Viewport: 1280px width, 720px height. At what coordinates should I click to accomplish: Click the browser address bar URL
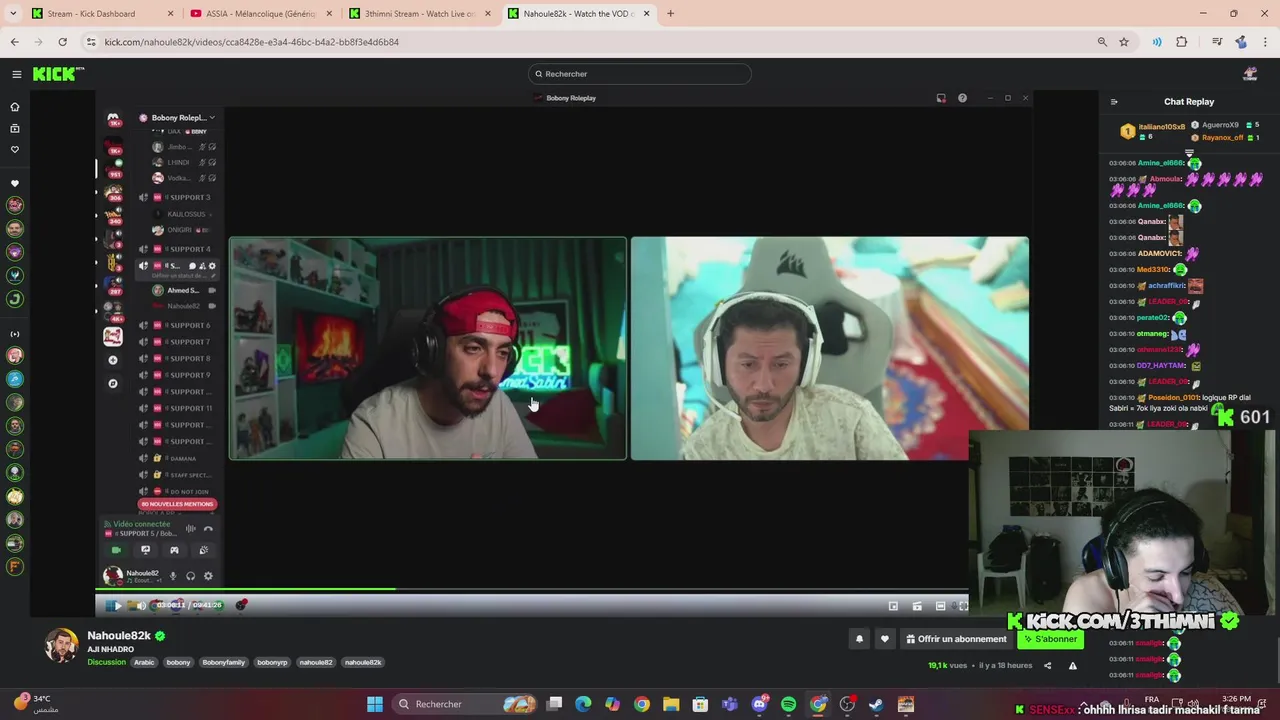[251, 42]
